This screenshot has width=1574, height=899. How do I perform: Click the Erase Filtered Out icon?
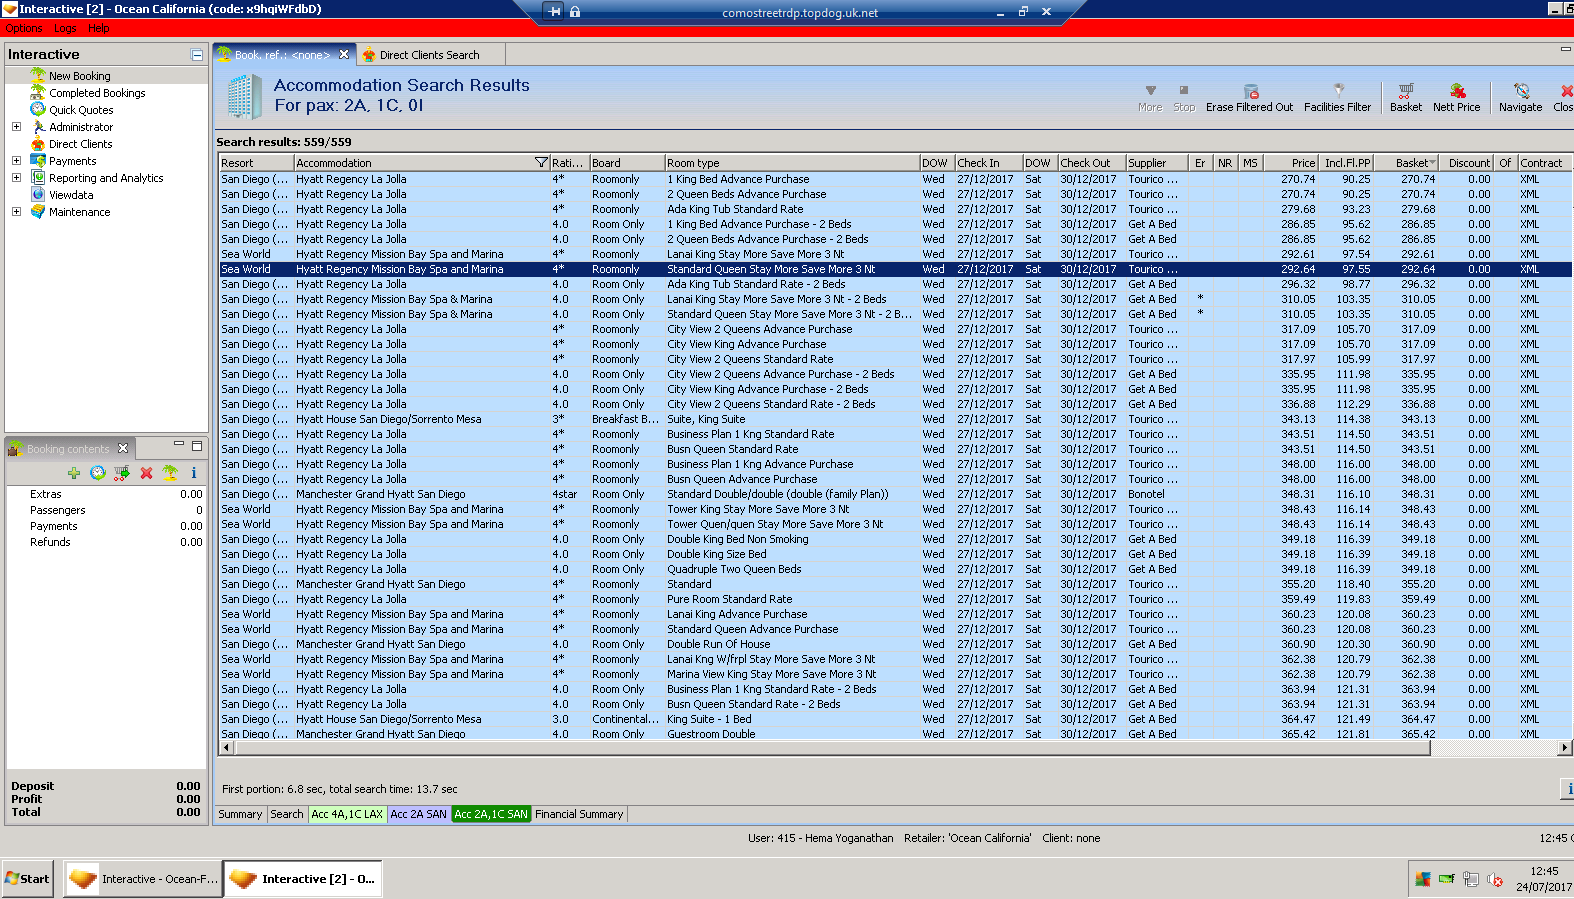[1250, 91]
